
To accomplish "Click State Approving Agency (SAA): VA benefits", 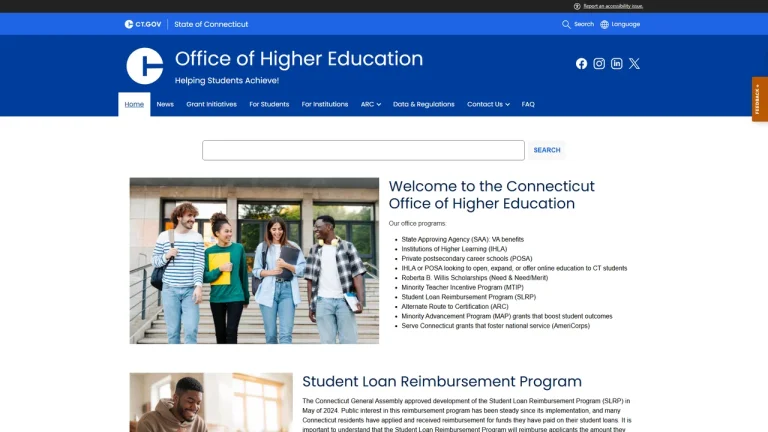I will (x=462, y=240).
